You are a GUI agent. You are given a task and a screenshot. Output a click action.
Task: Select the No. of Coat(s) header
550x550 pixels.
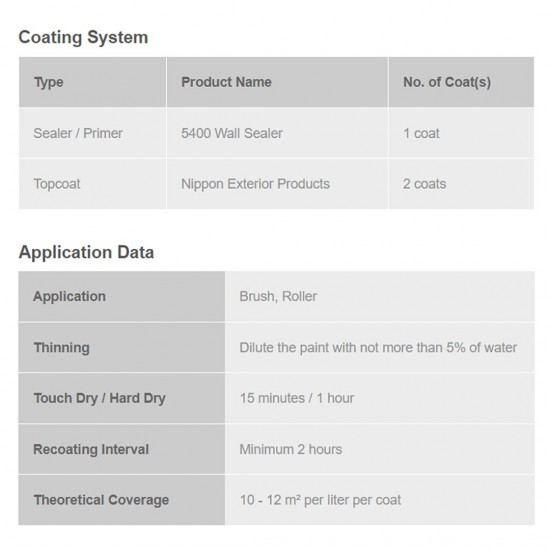[x=461, y=82]
